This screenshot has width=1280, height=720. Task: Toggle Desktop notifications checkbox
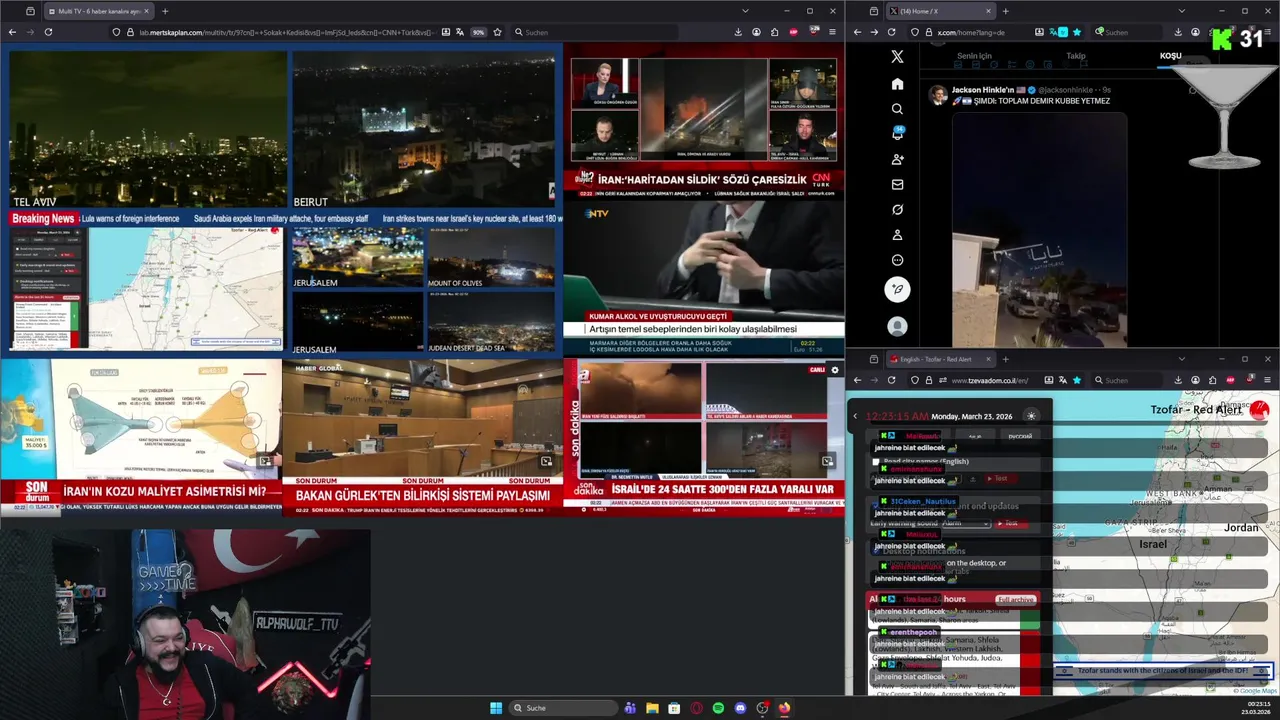coord(876,551)
